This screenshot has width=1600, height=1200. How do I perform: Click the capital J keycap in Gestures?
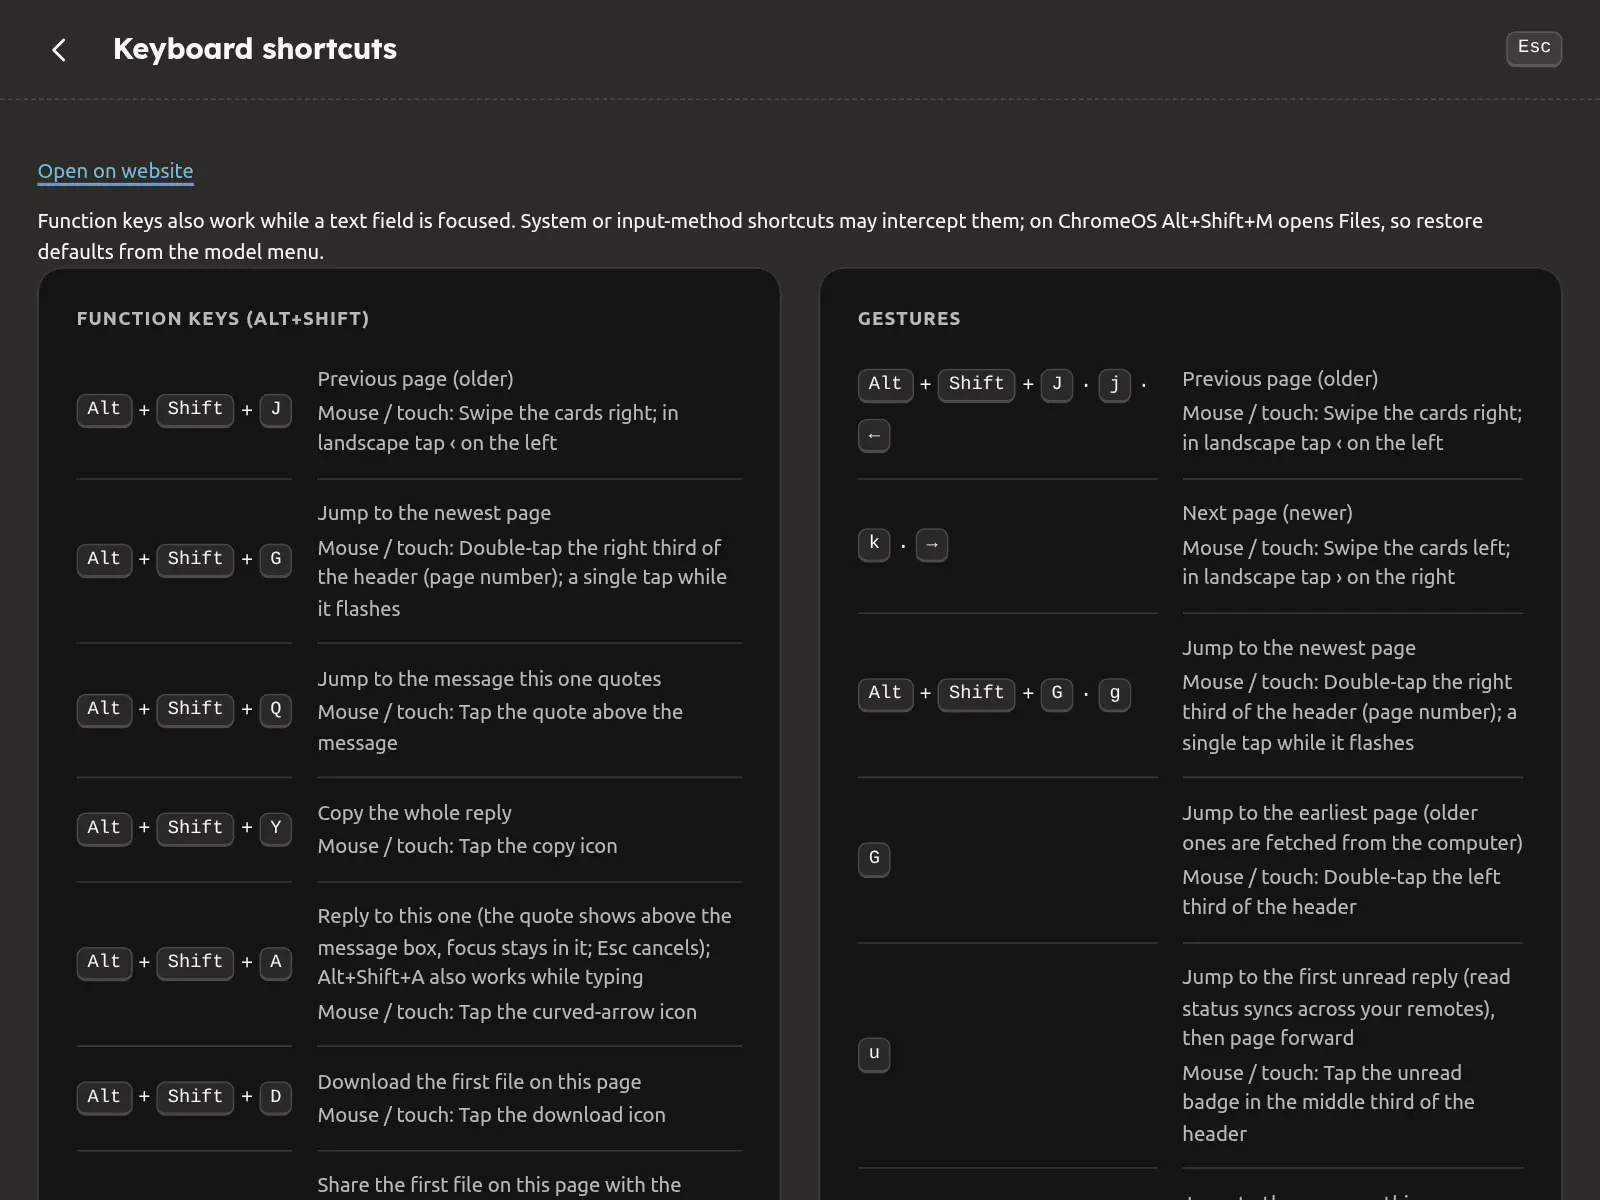click(x=1057, y=384)
